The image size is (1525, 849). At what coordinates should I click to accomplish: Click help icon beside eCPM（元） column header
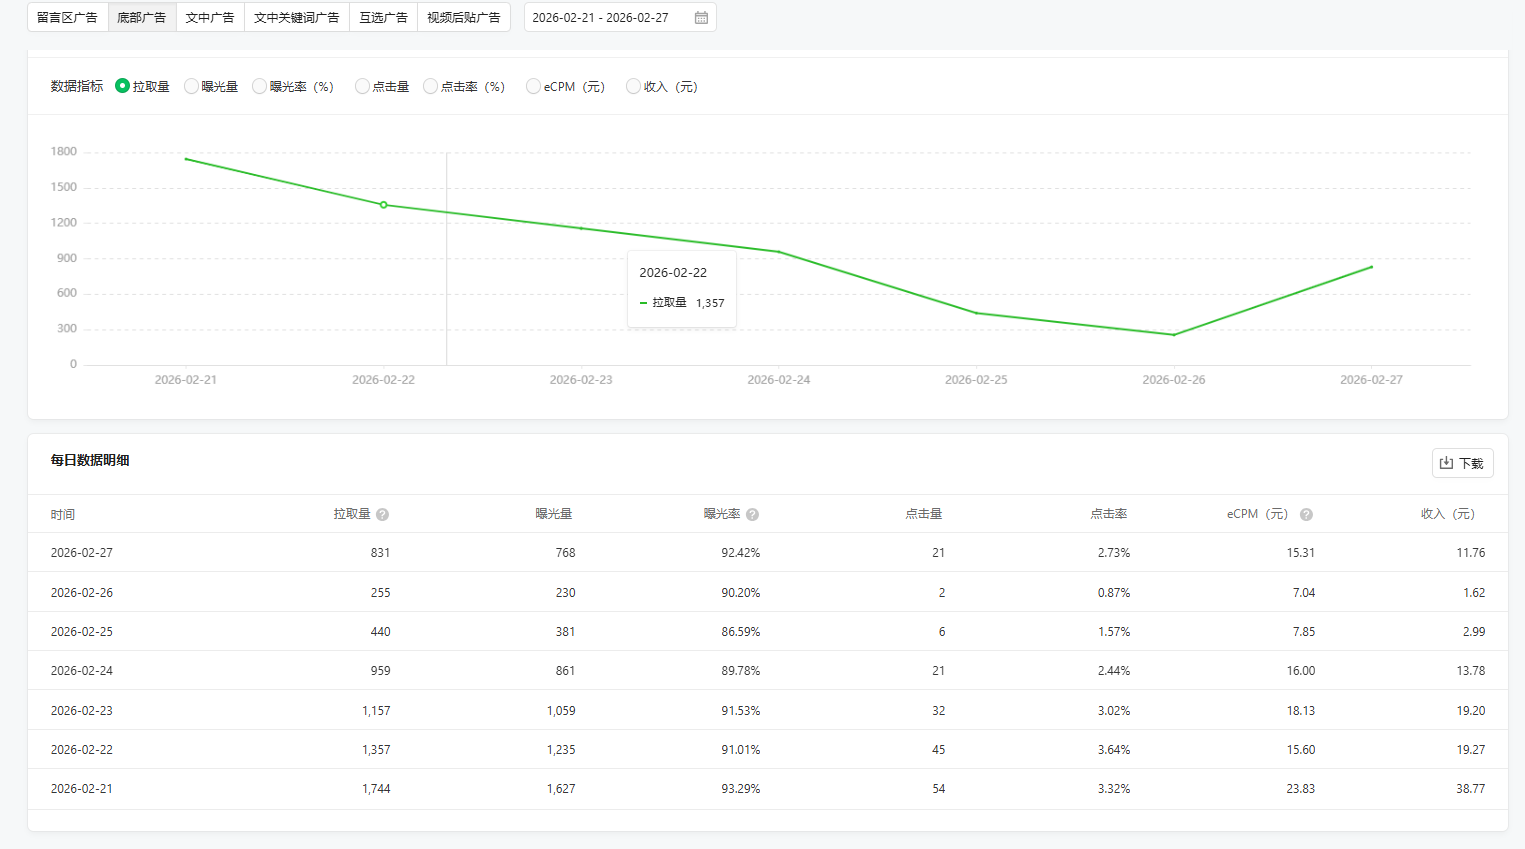1306,514
